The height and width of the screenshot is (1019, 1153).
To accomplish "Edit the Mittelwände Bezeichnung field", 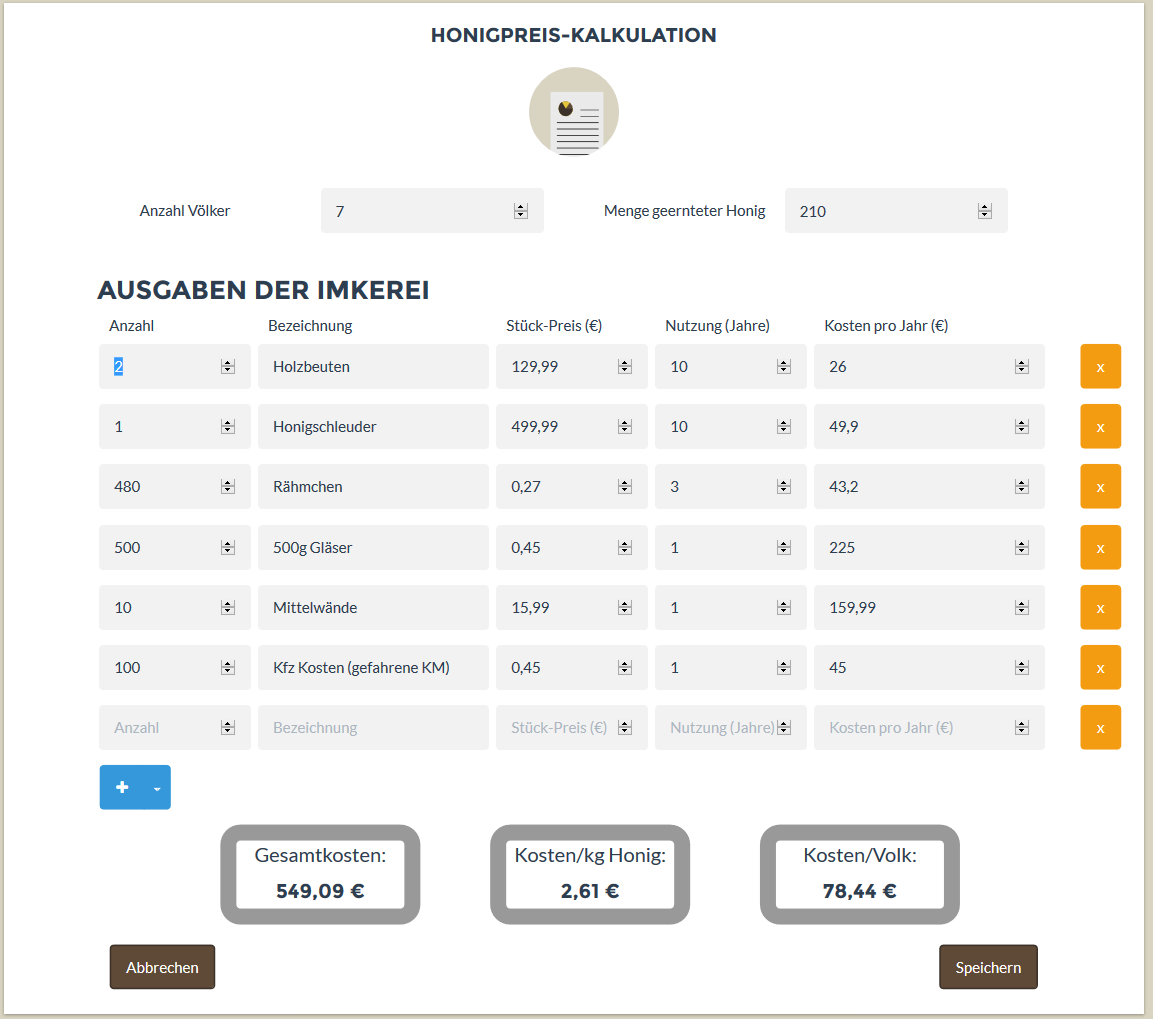I will click(373, 607).
